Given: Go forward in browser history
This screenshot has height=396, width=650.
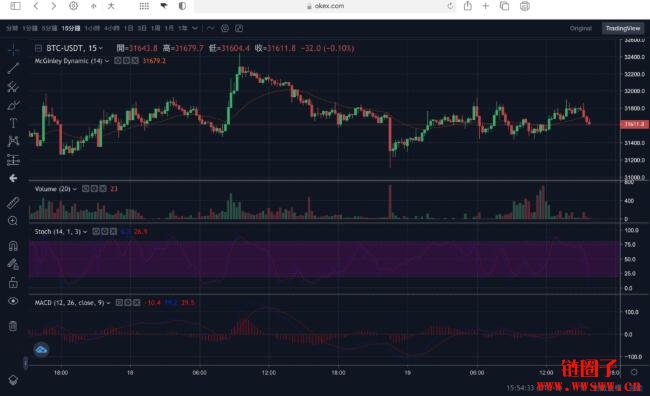Looking at the screenshot, I should 53,6.
